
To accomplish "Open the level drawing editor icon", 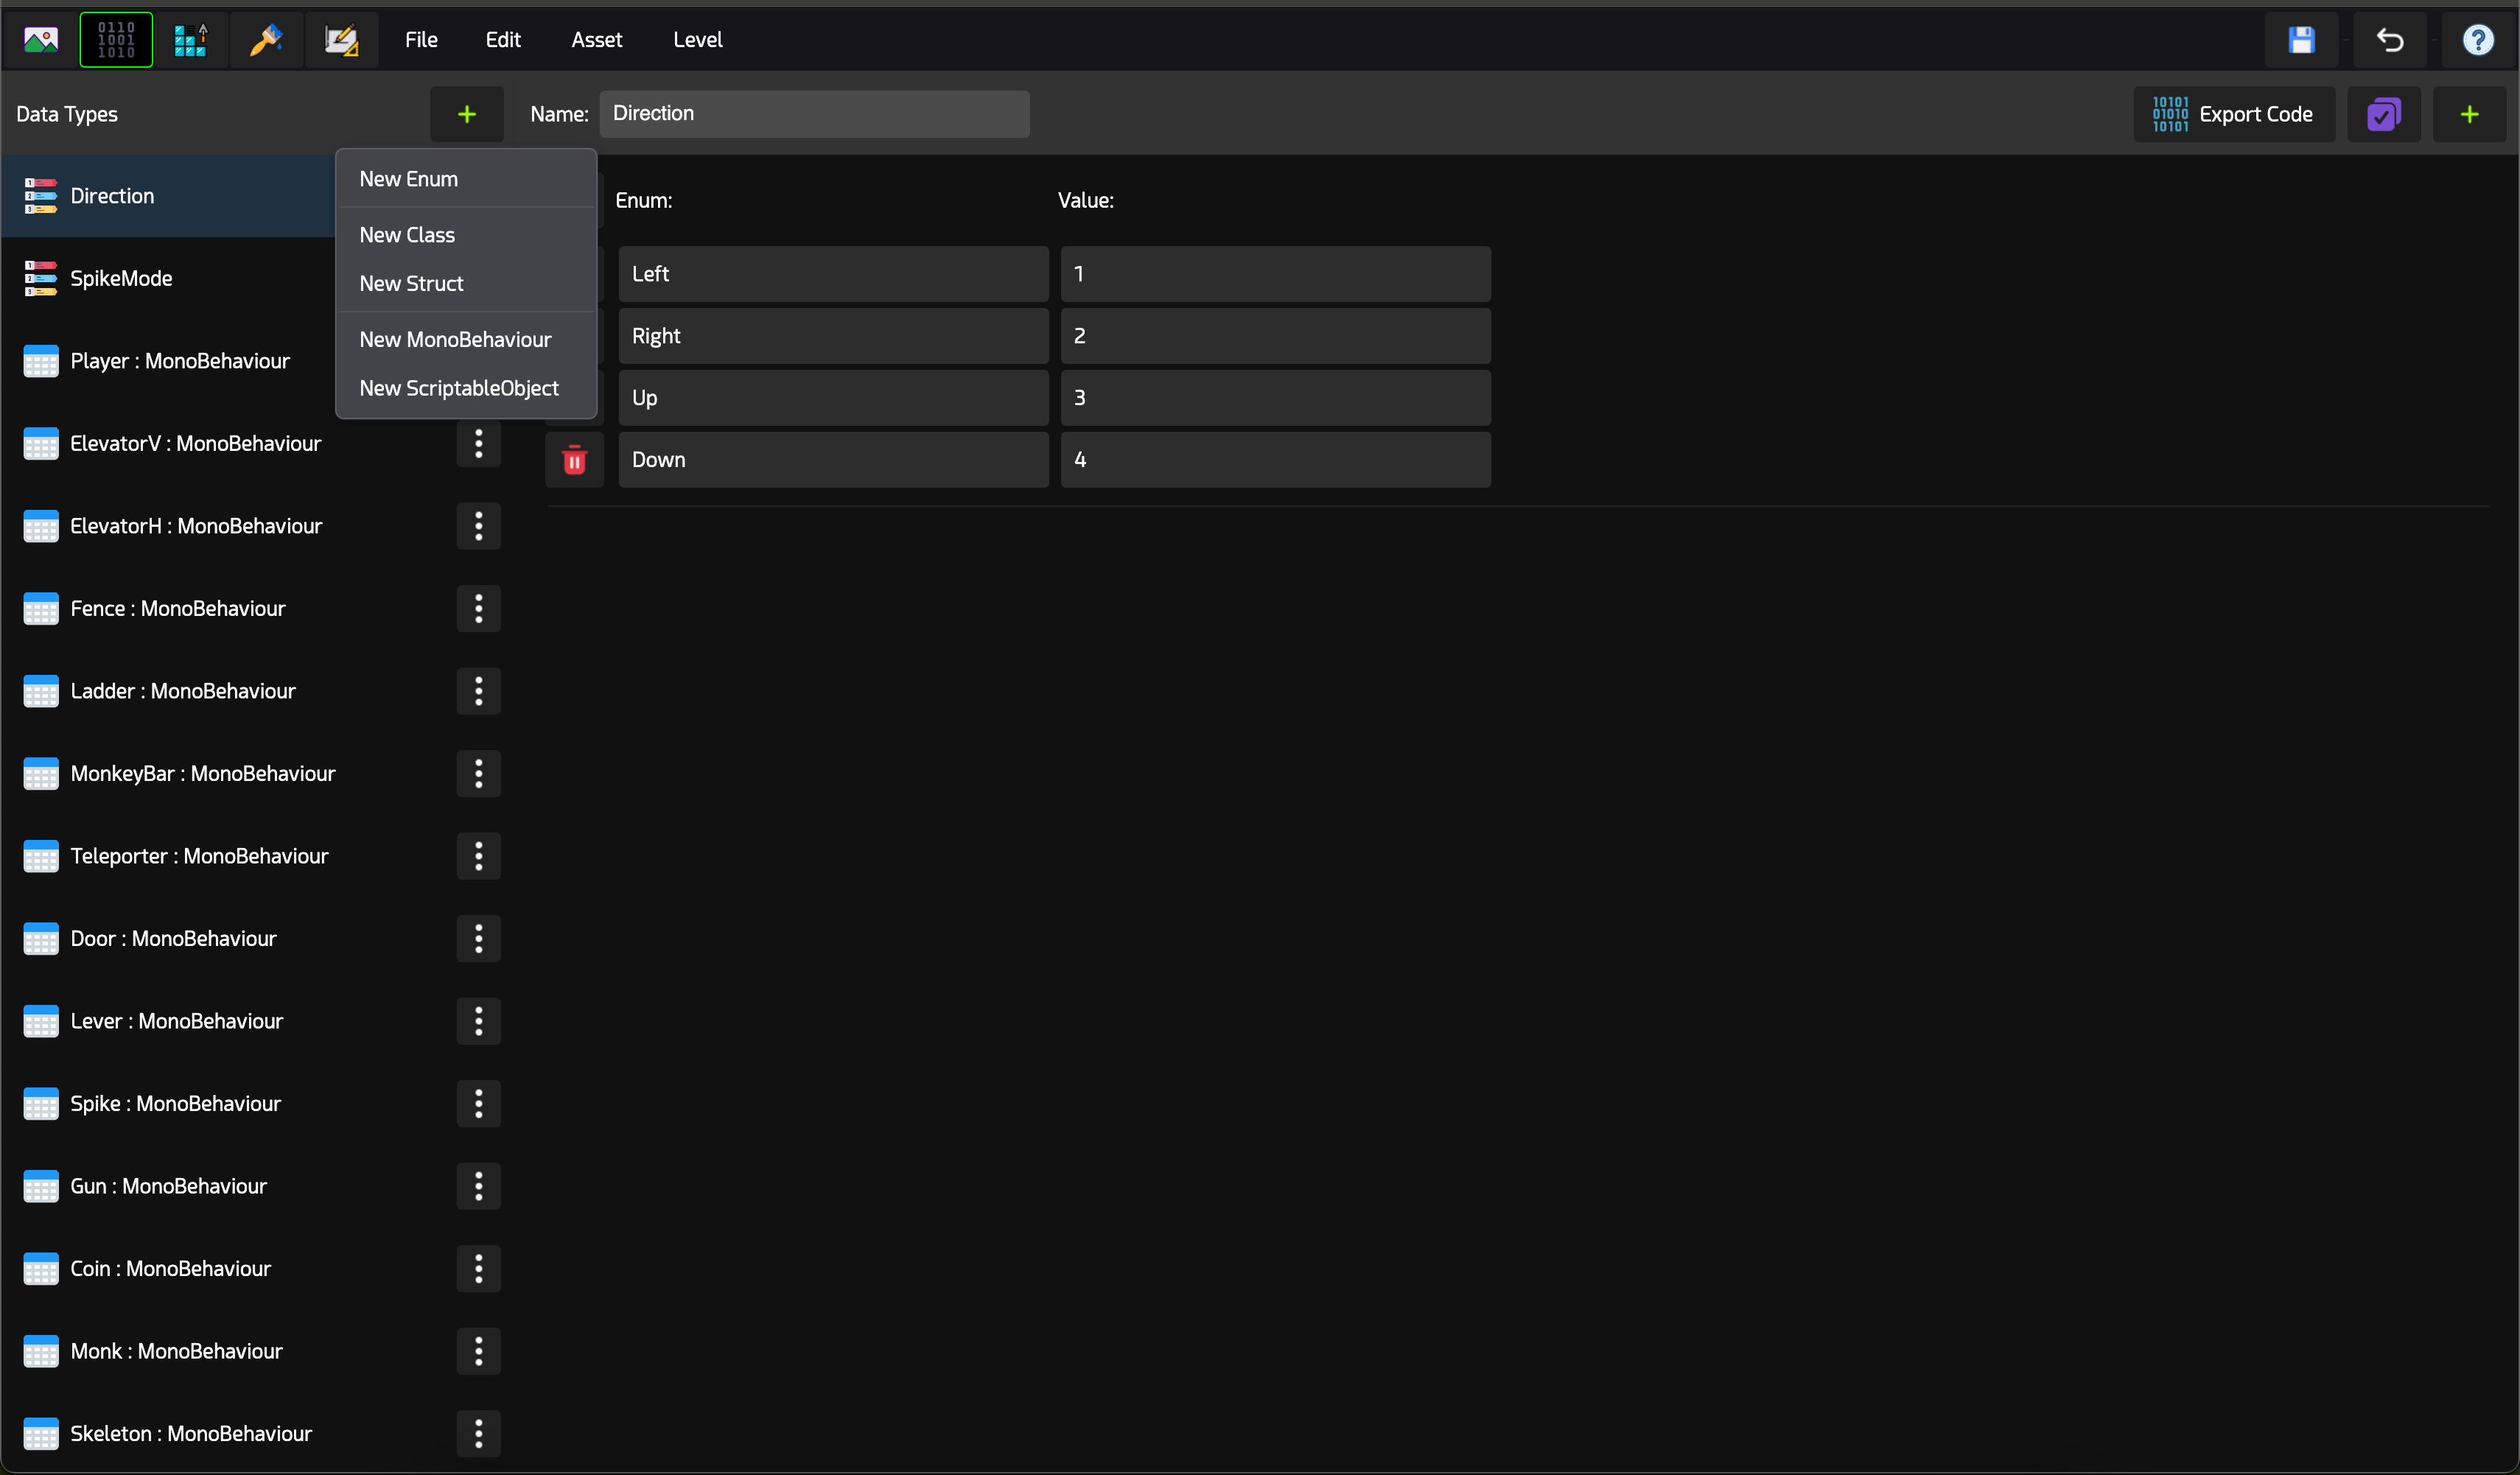I will (341, 40).
